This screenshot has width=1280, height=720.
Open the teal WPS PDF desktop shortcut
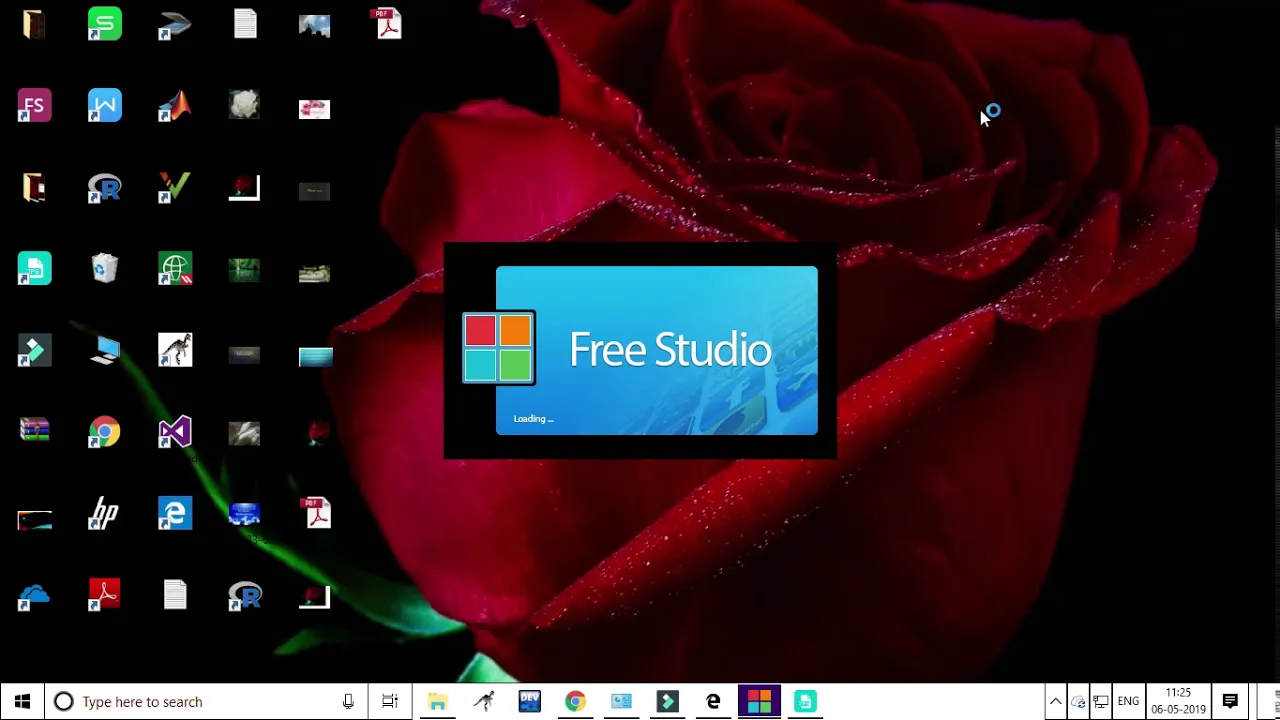[x=35, y=269]
